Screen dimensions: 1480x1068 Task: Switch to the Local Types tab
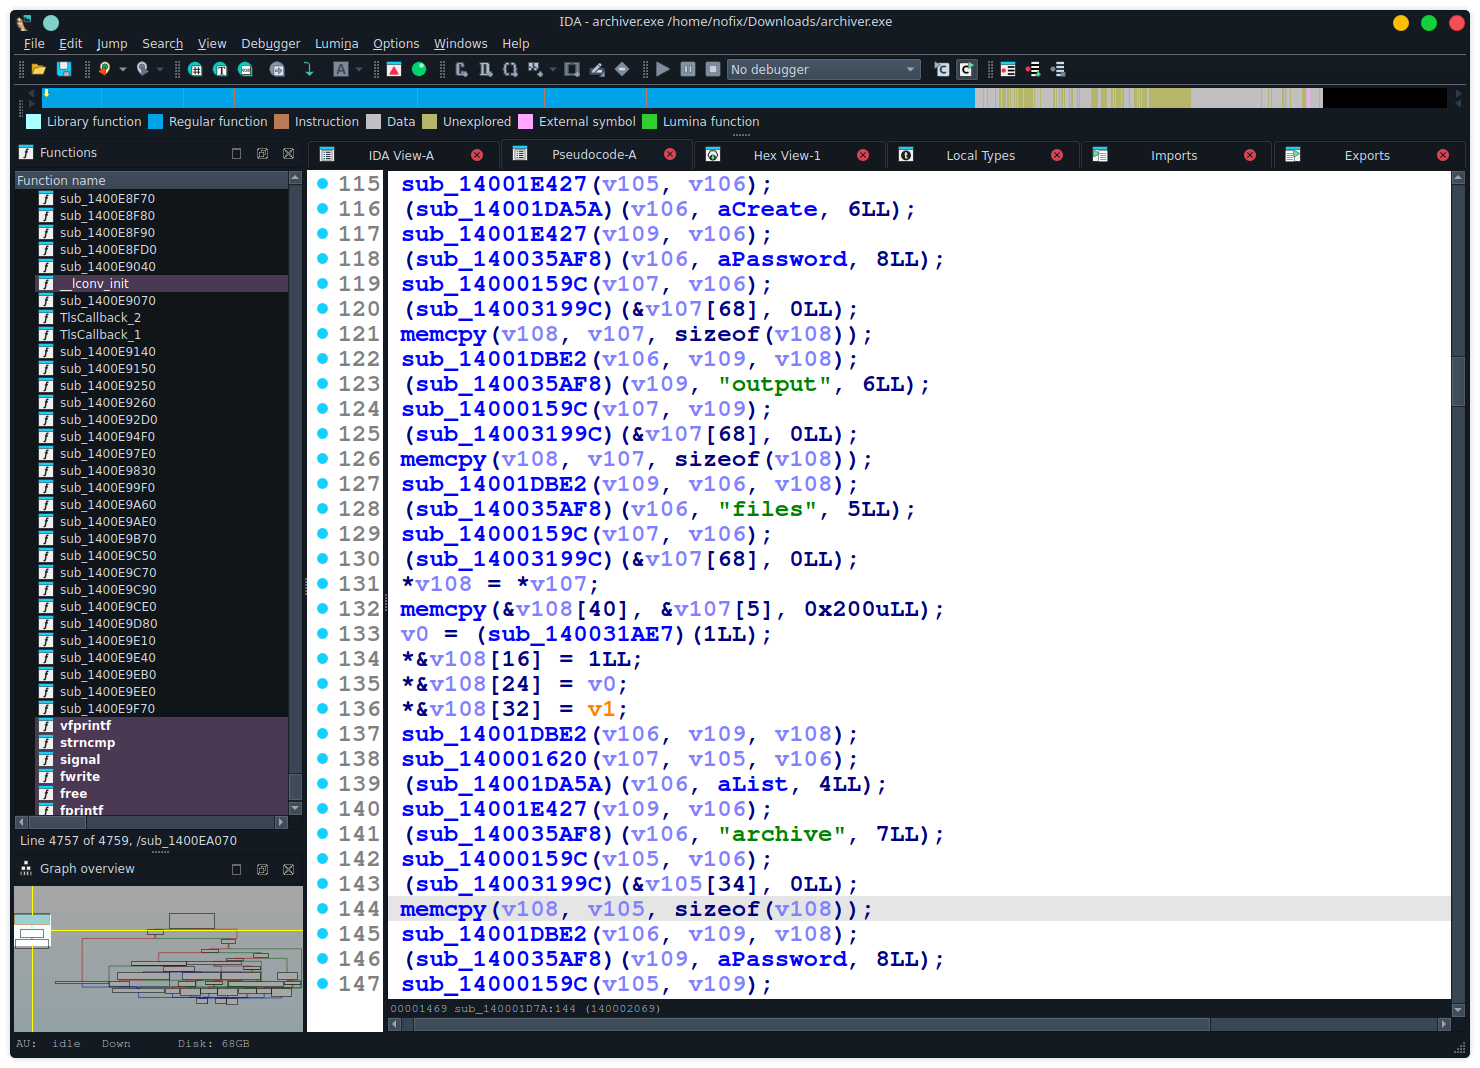click(x=980, y=155)
